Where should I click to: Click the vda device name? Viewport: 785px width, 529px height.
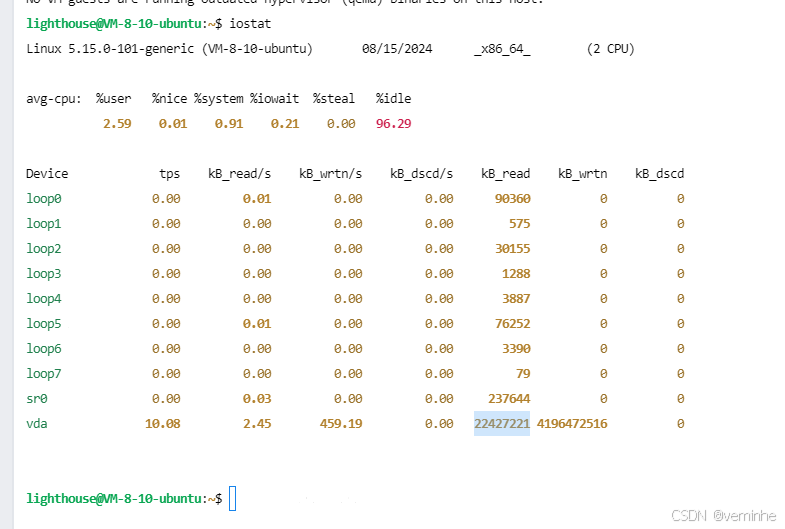(37, 424)
